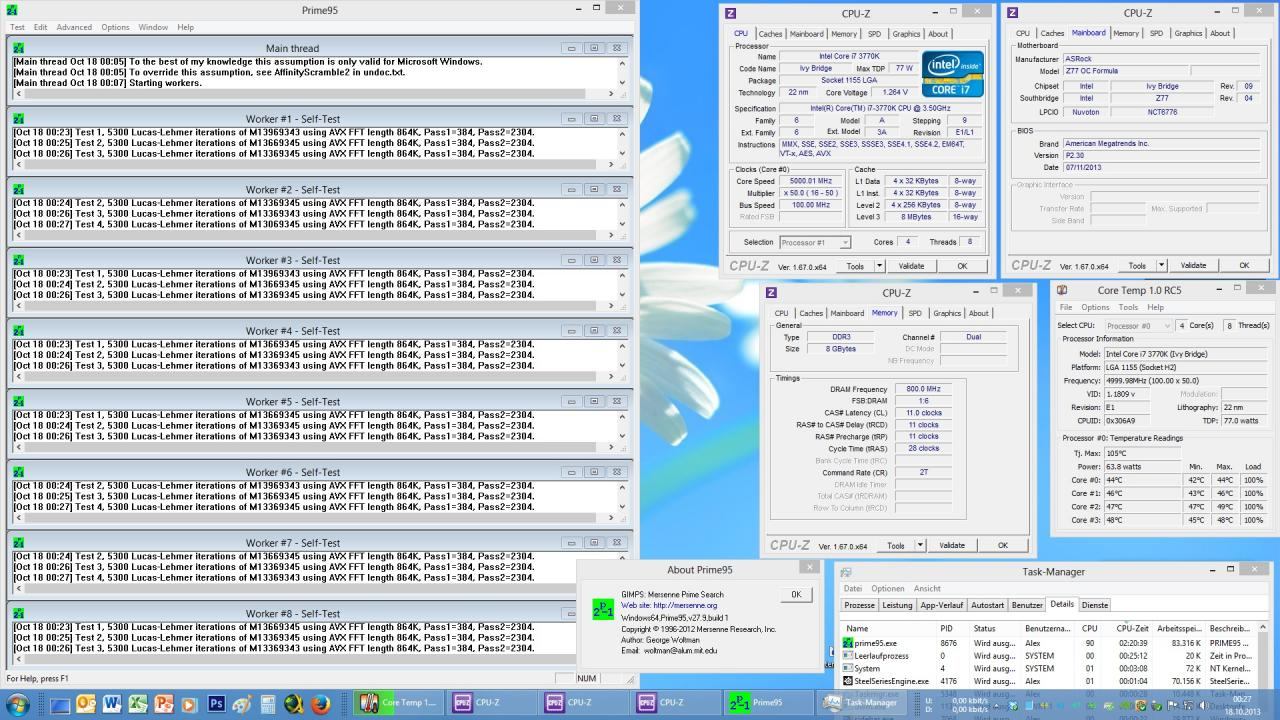Open Tools dropdown arrow in CPU-Z CPU window
Viewport: 1280px width, 720px height.
[879, 266]
